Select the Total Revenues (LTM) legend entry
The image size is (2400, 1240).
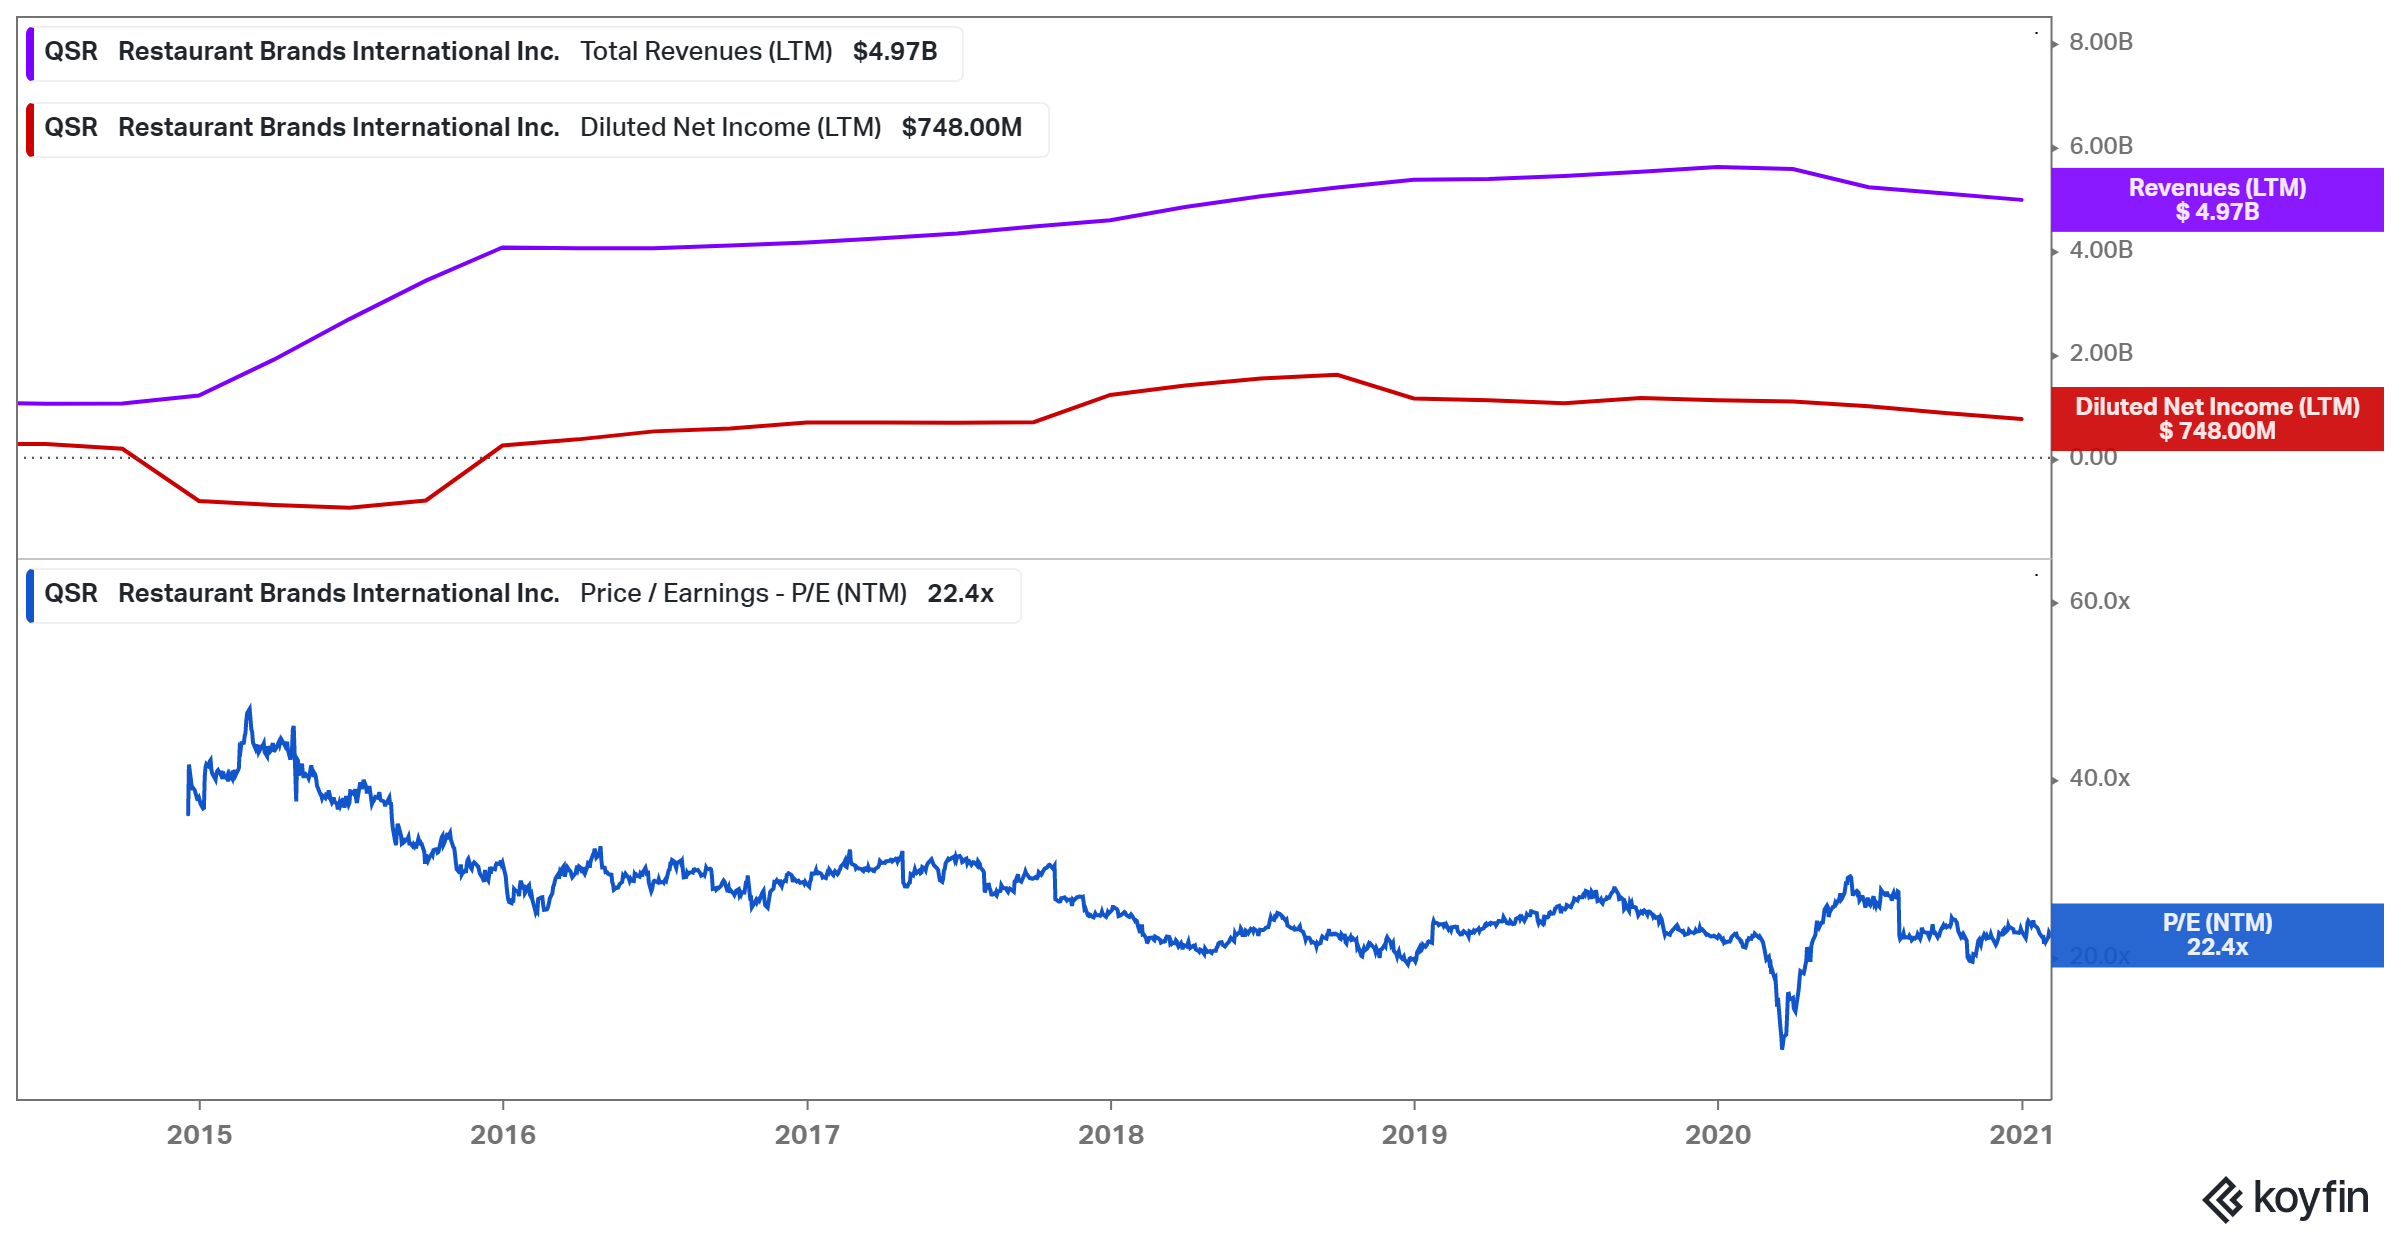click(x=706, y=52)
